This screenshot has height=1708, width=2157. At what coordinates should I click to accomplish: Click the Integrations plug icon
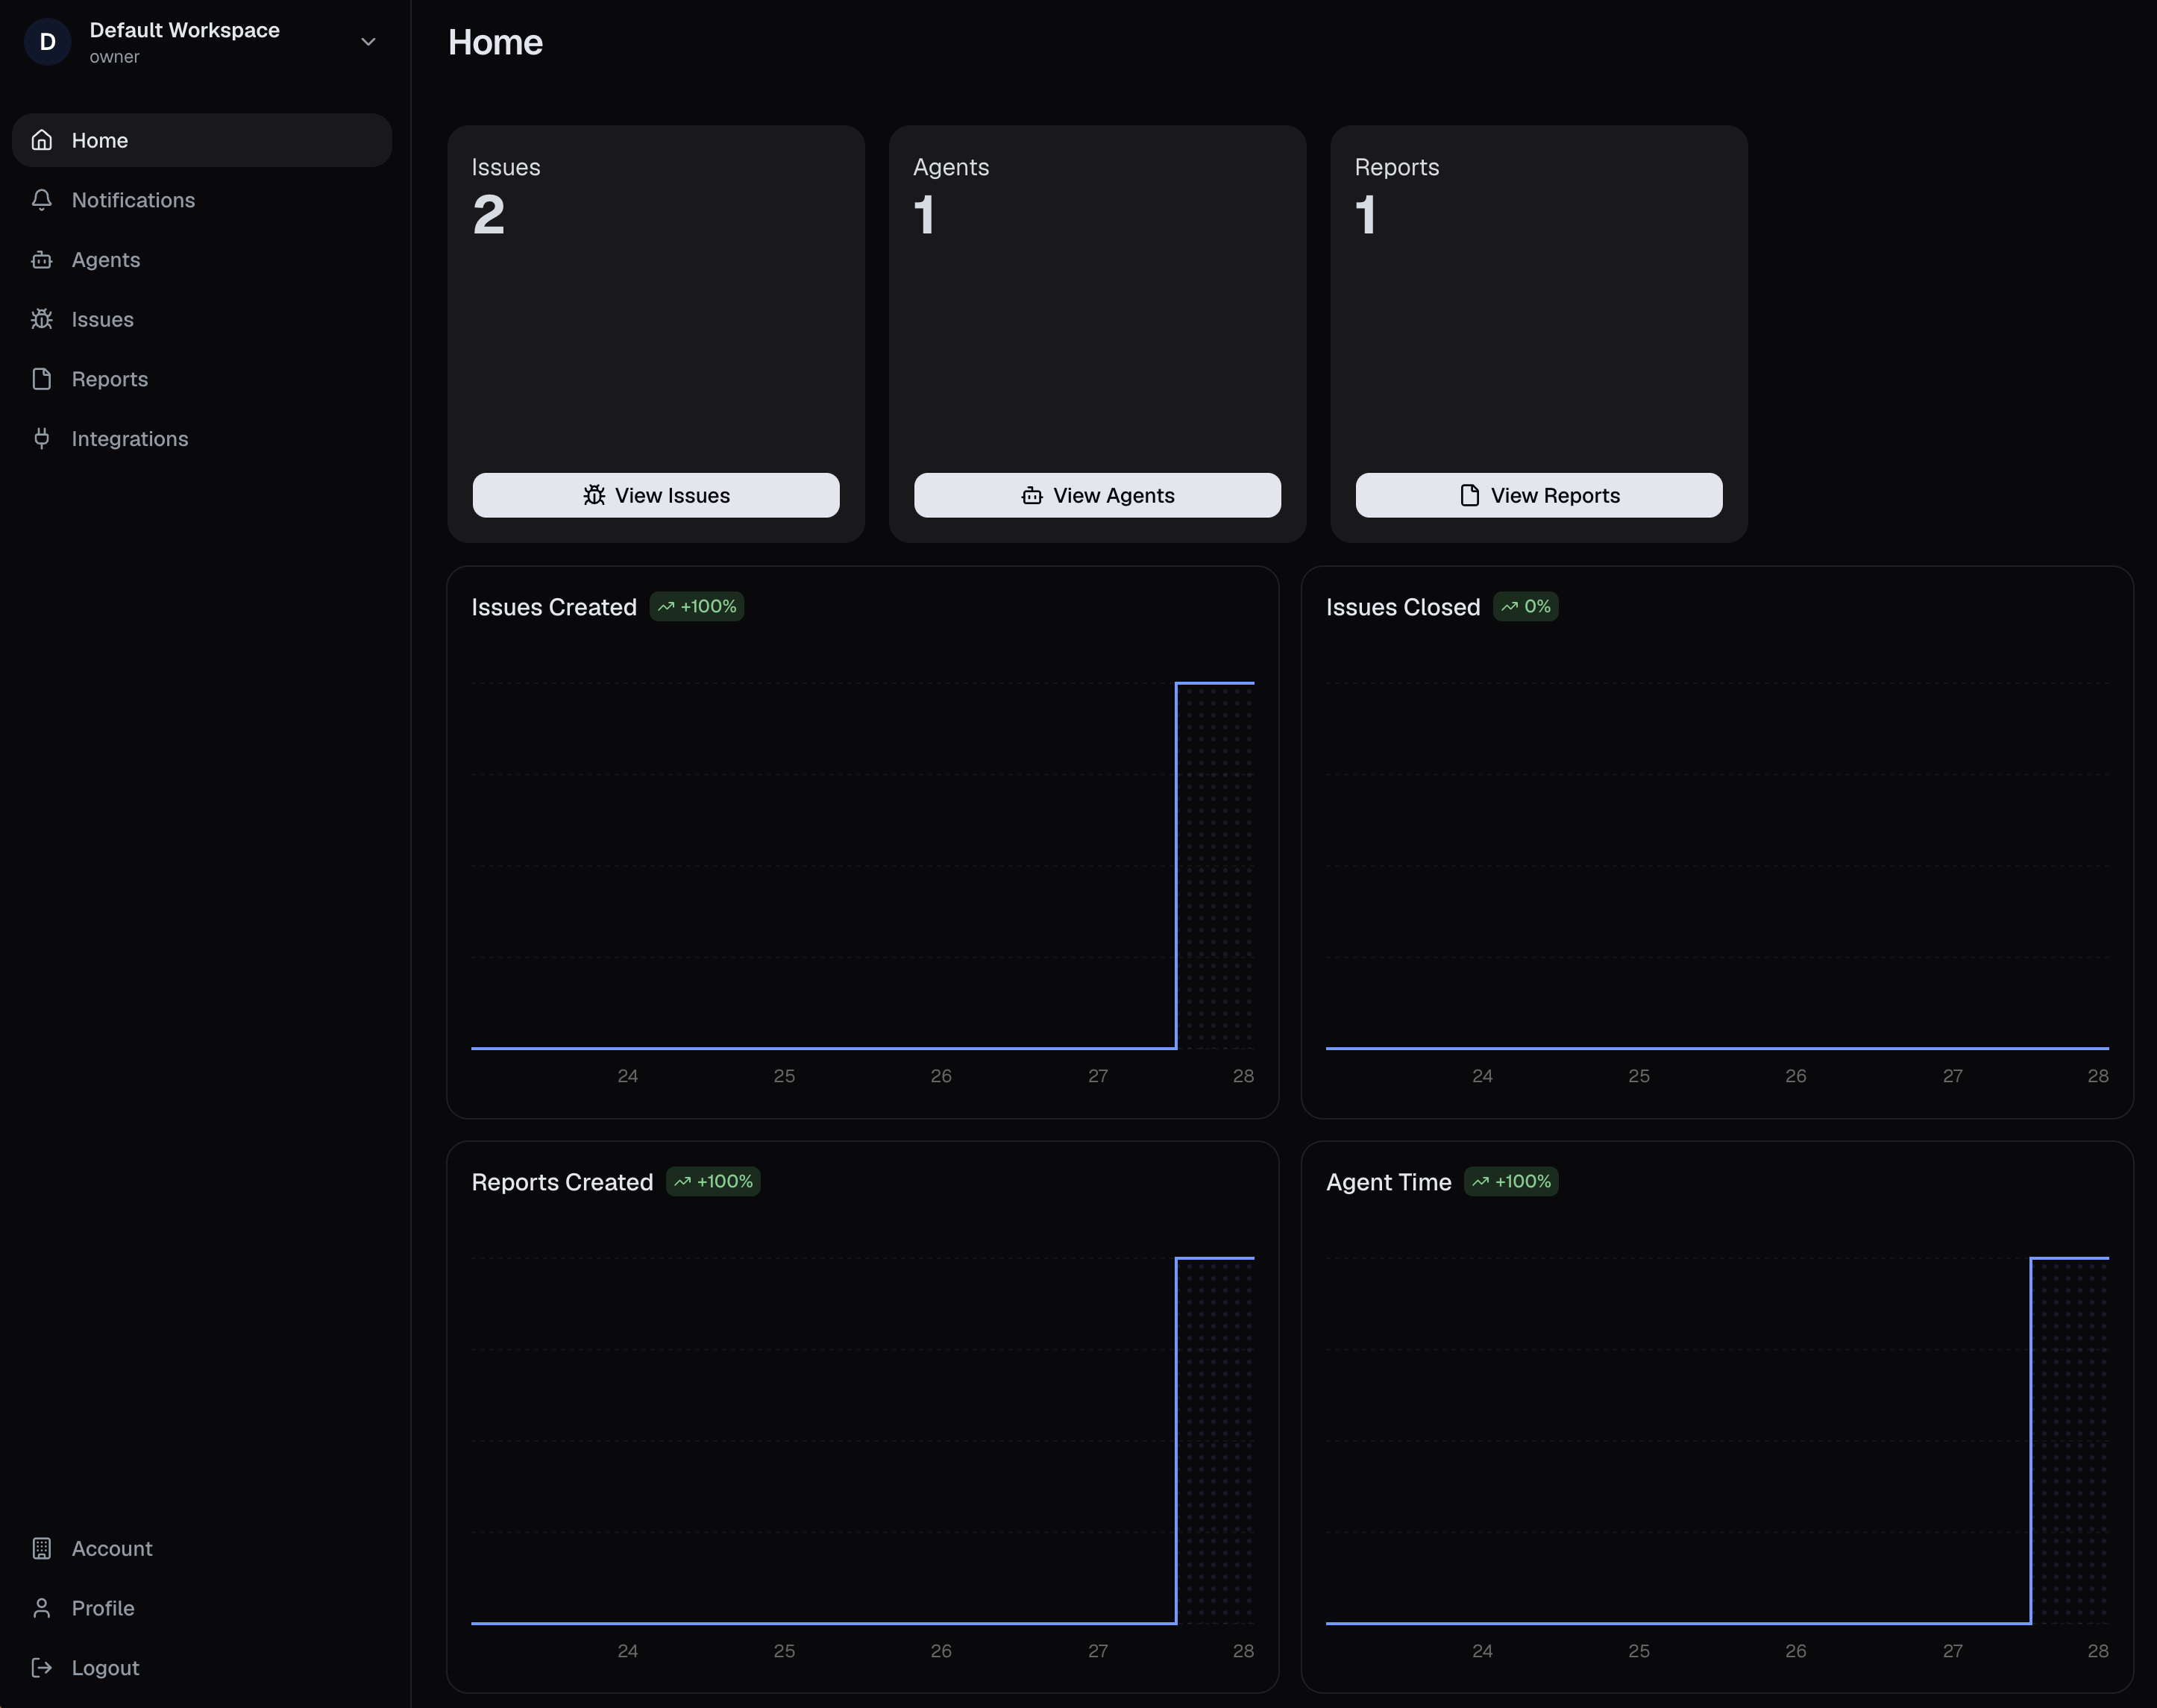[x=41, y=439]
